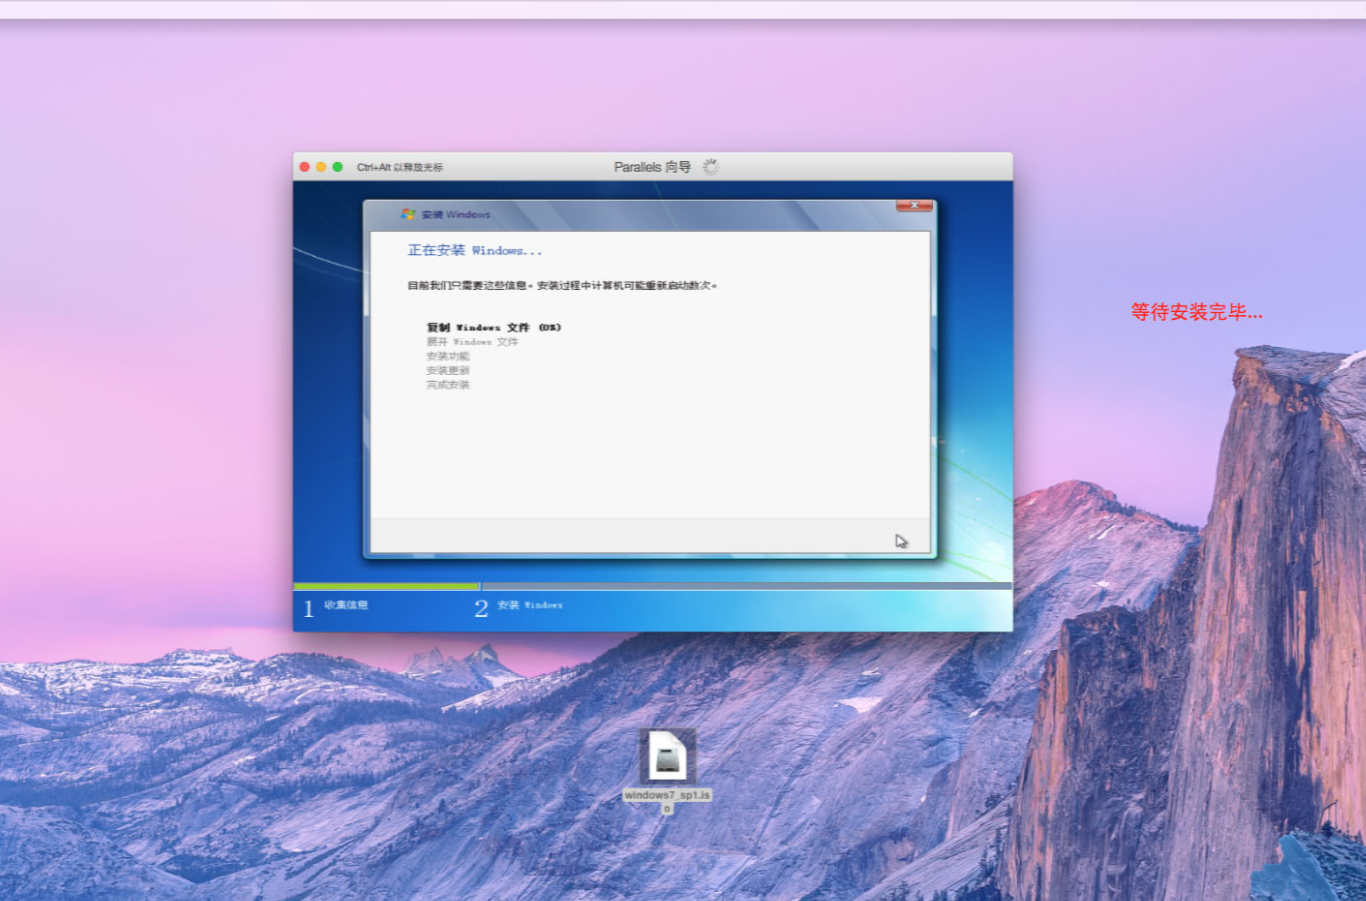The width and height of the screenshot is (1366, 901).
Task: Zoom the Parallels wizard window
Action: 338,167
